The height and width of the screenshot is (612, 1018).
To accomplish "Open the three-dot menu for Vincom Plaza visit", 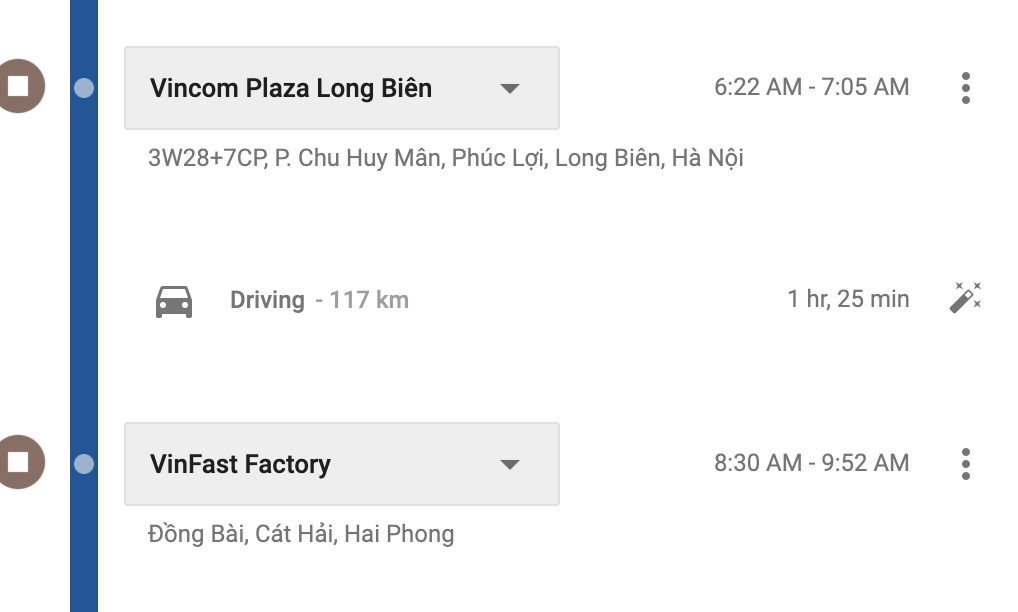I will tap(965, 88).
